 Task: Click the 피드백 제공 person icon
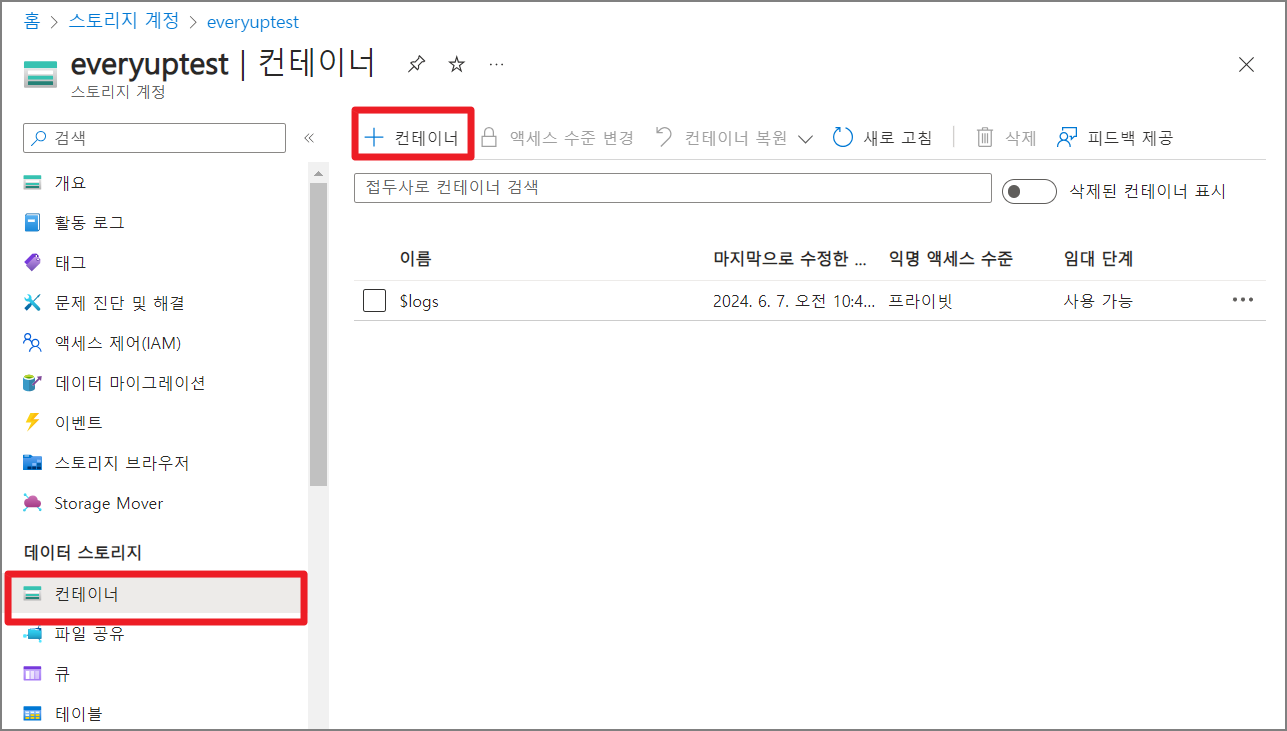[x=1067, y=137]
